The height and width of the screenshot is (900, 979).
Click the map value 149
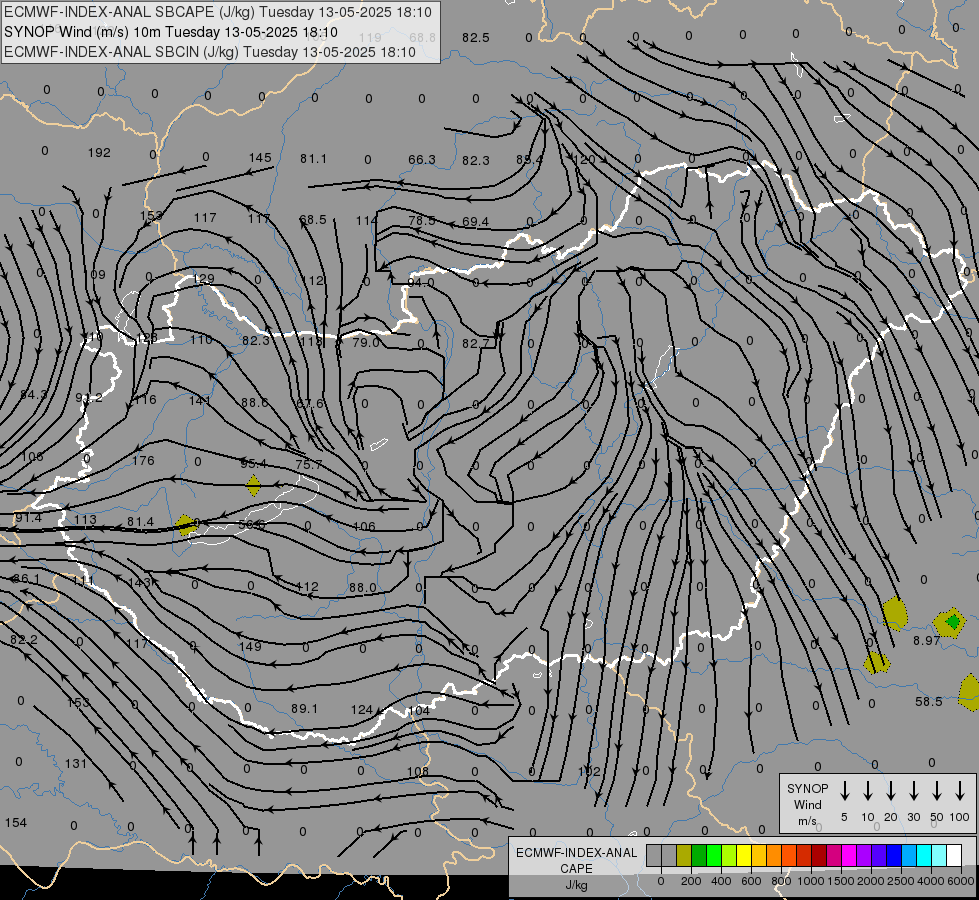tap(250, 646)
